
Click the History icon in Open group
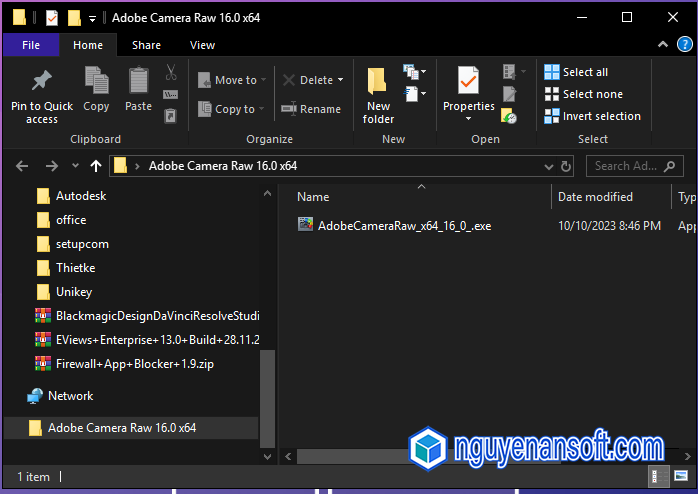[509, 116]
